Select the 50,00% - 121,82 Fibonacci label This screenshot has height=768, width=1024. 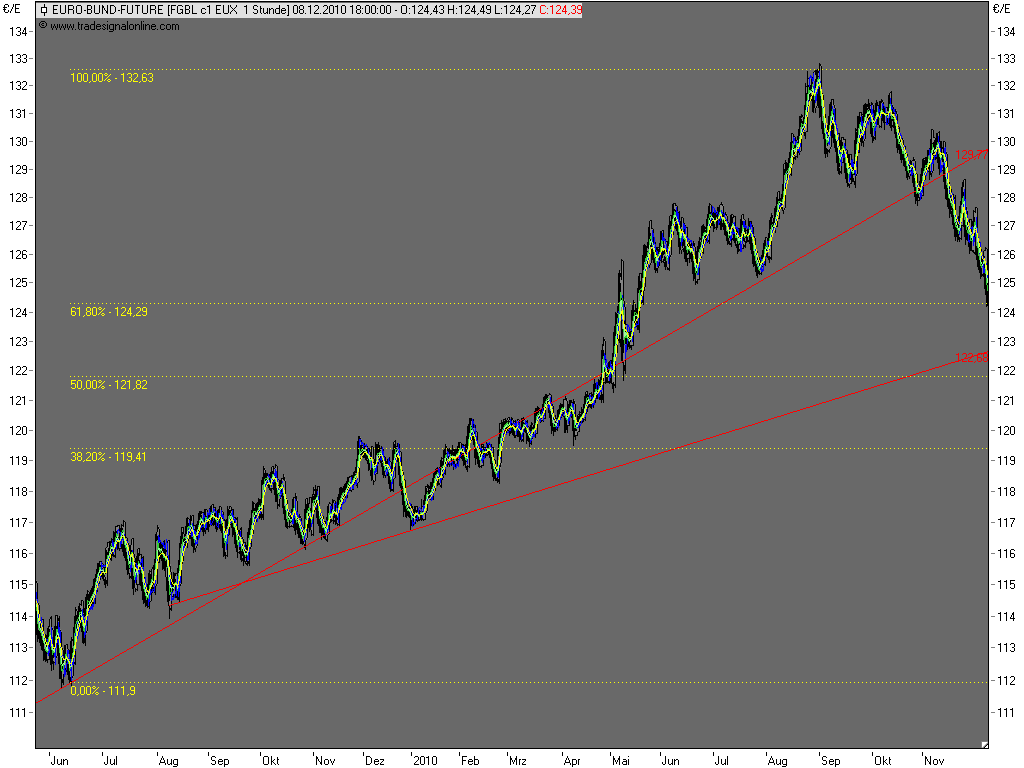(109, 385)
